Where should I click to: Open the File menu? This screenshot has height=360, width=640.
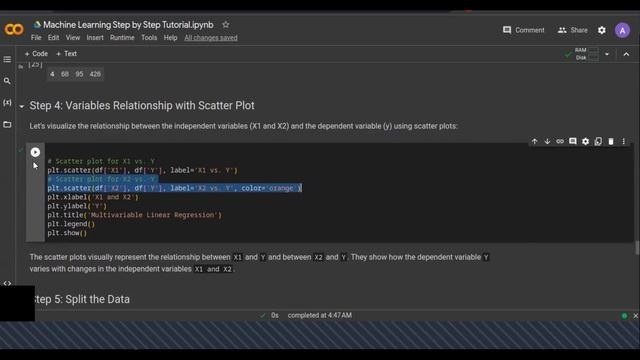coord(36,38)
